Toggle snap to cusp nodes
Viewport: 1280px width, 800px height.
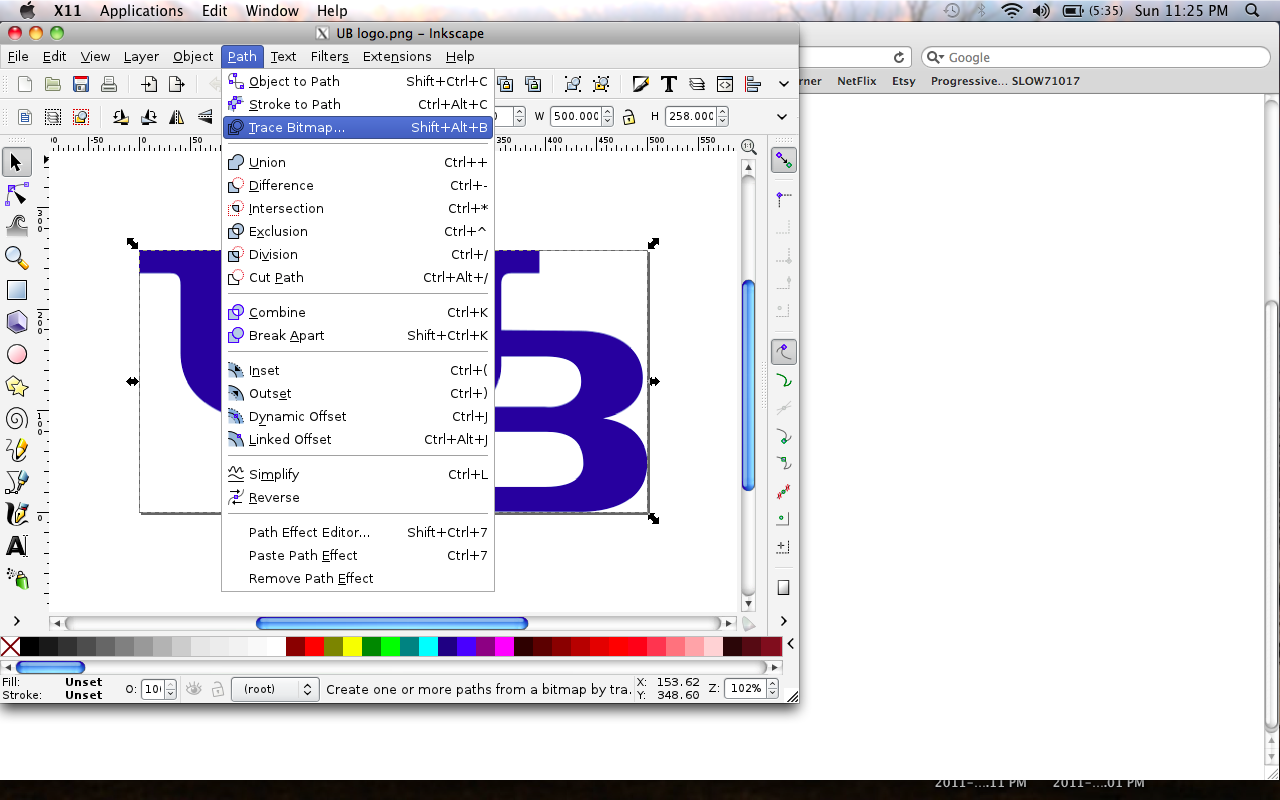[x=784, y=437]
